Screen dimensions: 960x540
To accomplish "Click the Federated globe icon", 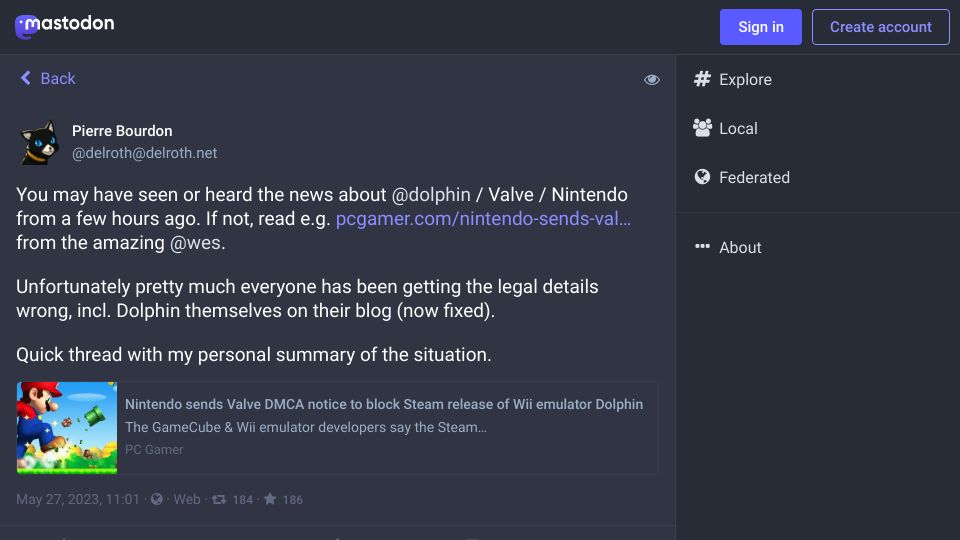I will tap(702, 177).
